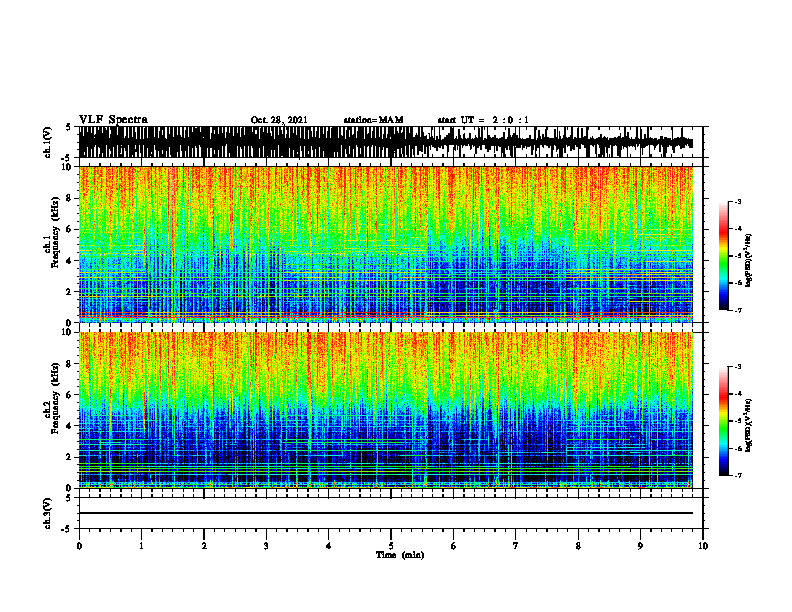
Task: Click the ch.2 frequency tick label "8"
Action: point(71,364)
